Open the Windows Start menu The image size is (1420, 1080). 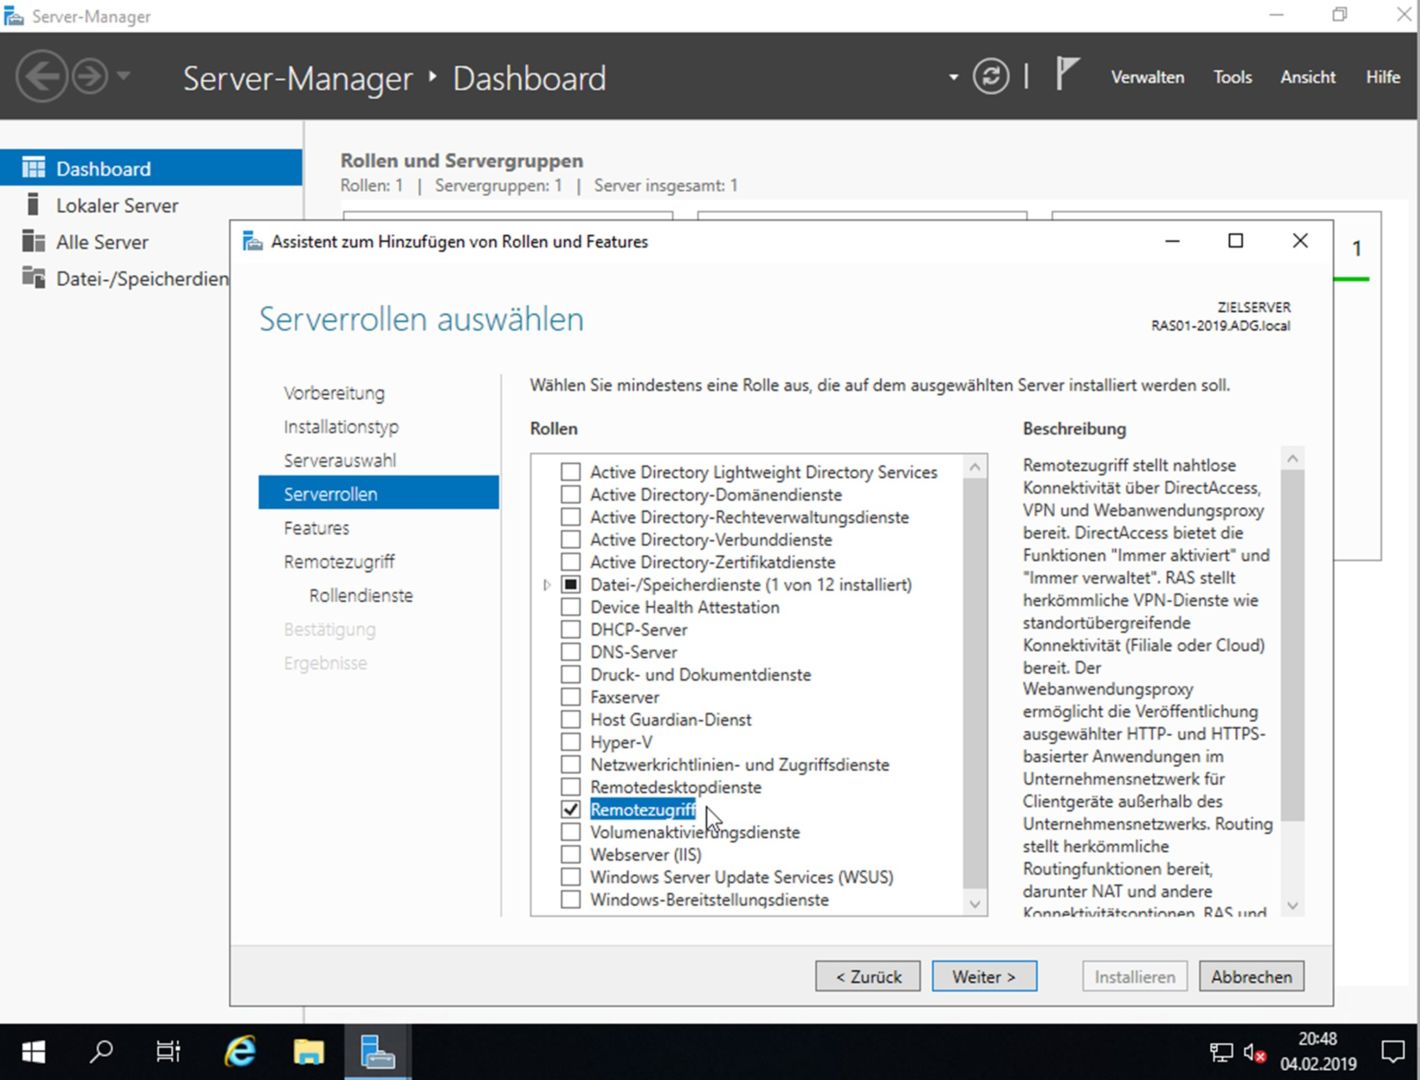(34, 1052)
